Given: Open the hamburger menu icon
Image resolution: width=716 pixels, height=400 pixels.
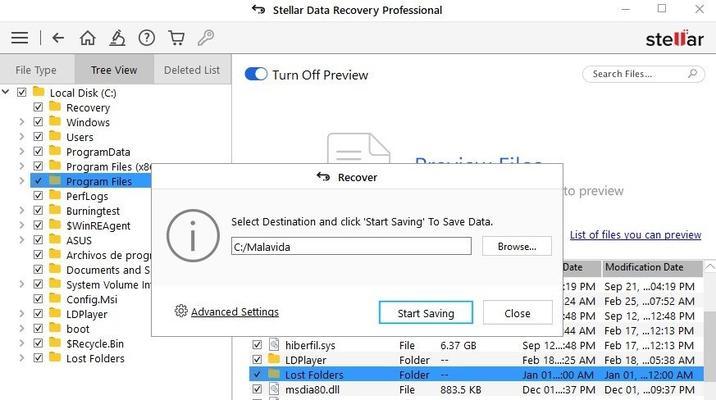Looking at the screenshot, I should (x=20, y=38).
